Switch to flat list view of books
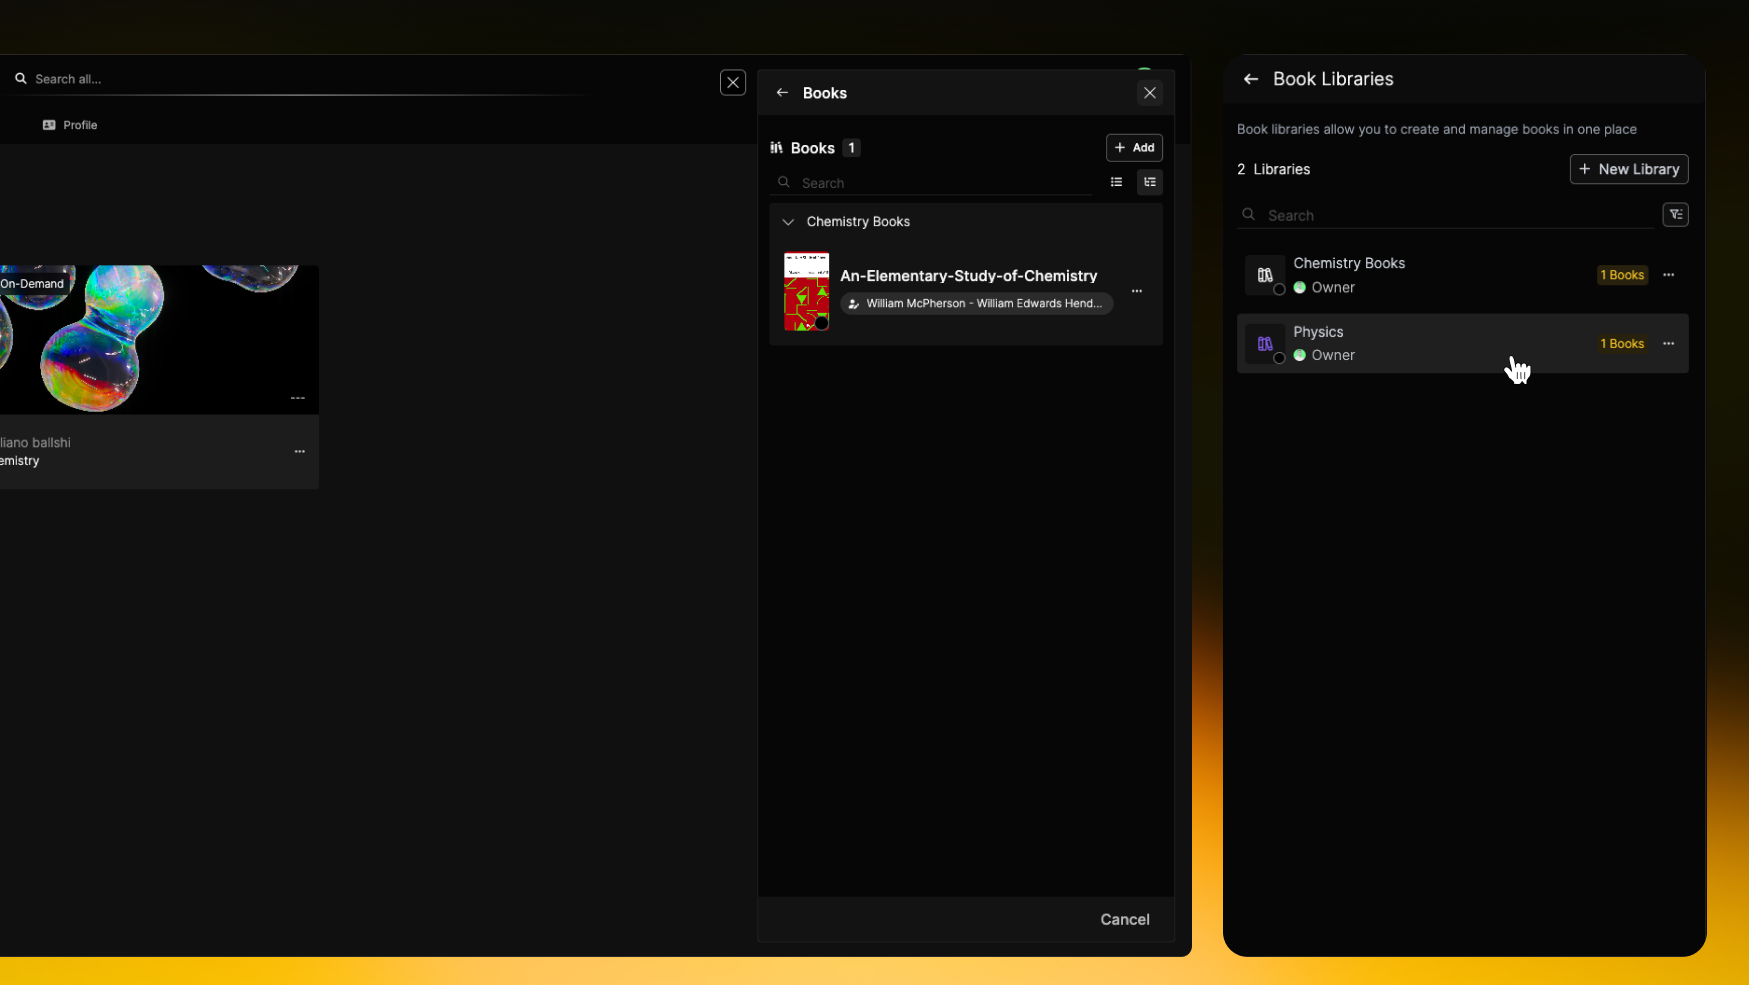 1116,182
